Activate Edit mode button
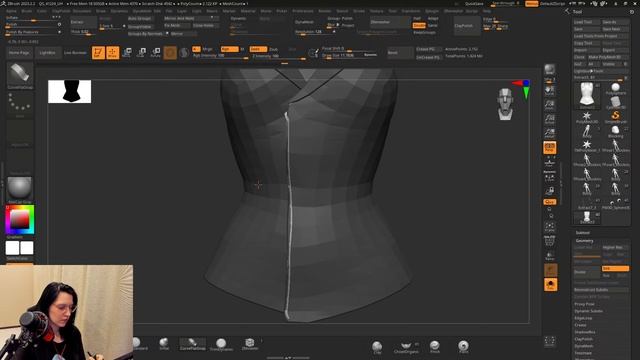 98,53
